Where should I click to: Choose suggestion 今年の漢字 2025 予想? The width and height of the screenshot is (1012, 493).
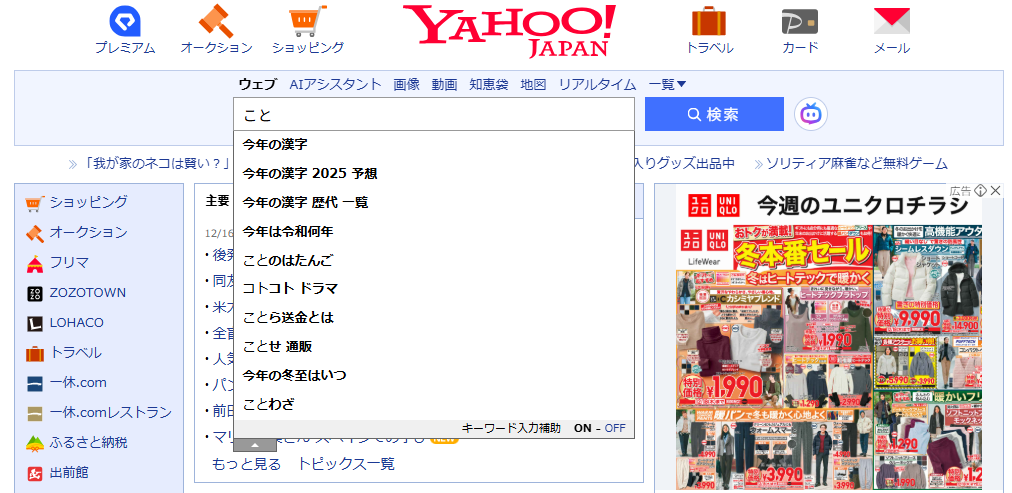(x=434, y=174)
